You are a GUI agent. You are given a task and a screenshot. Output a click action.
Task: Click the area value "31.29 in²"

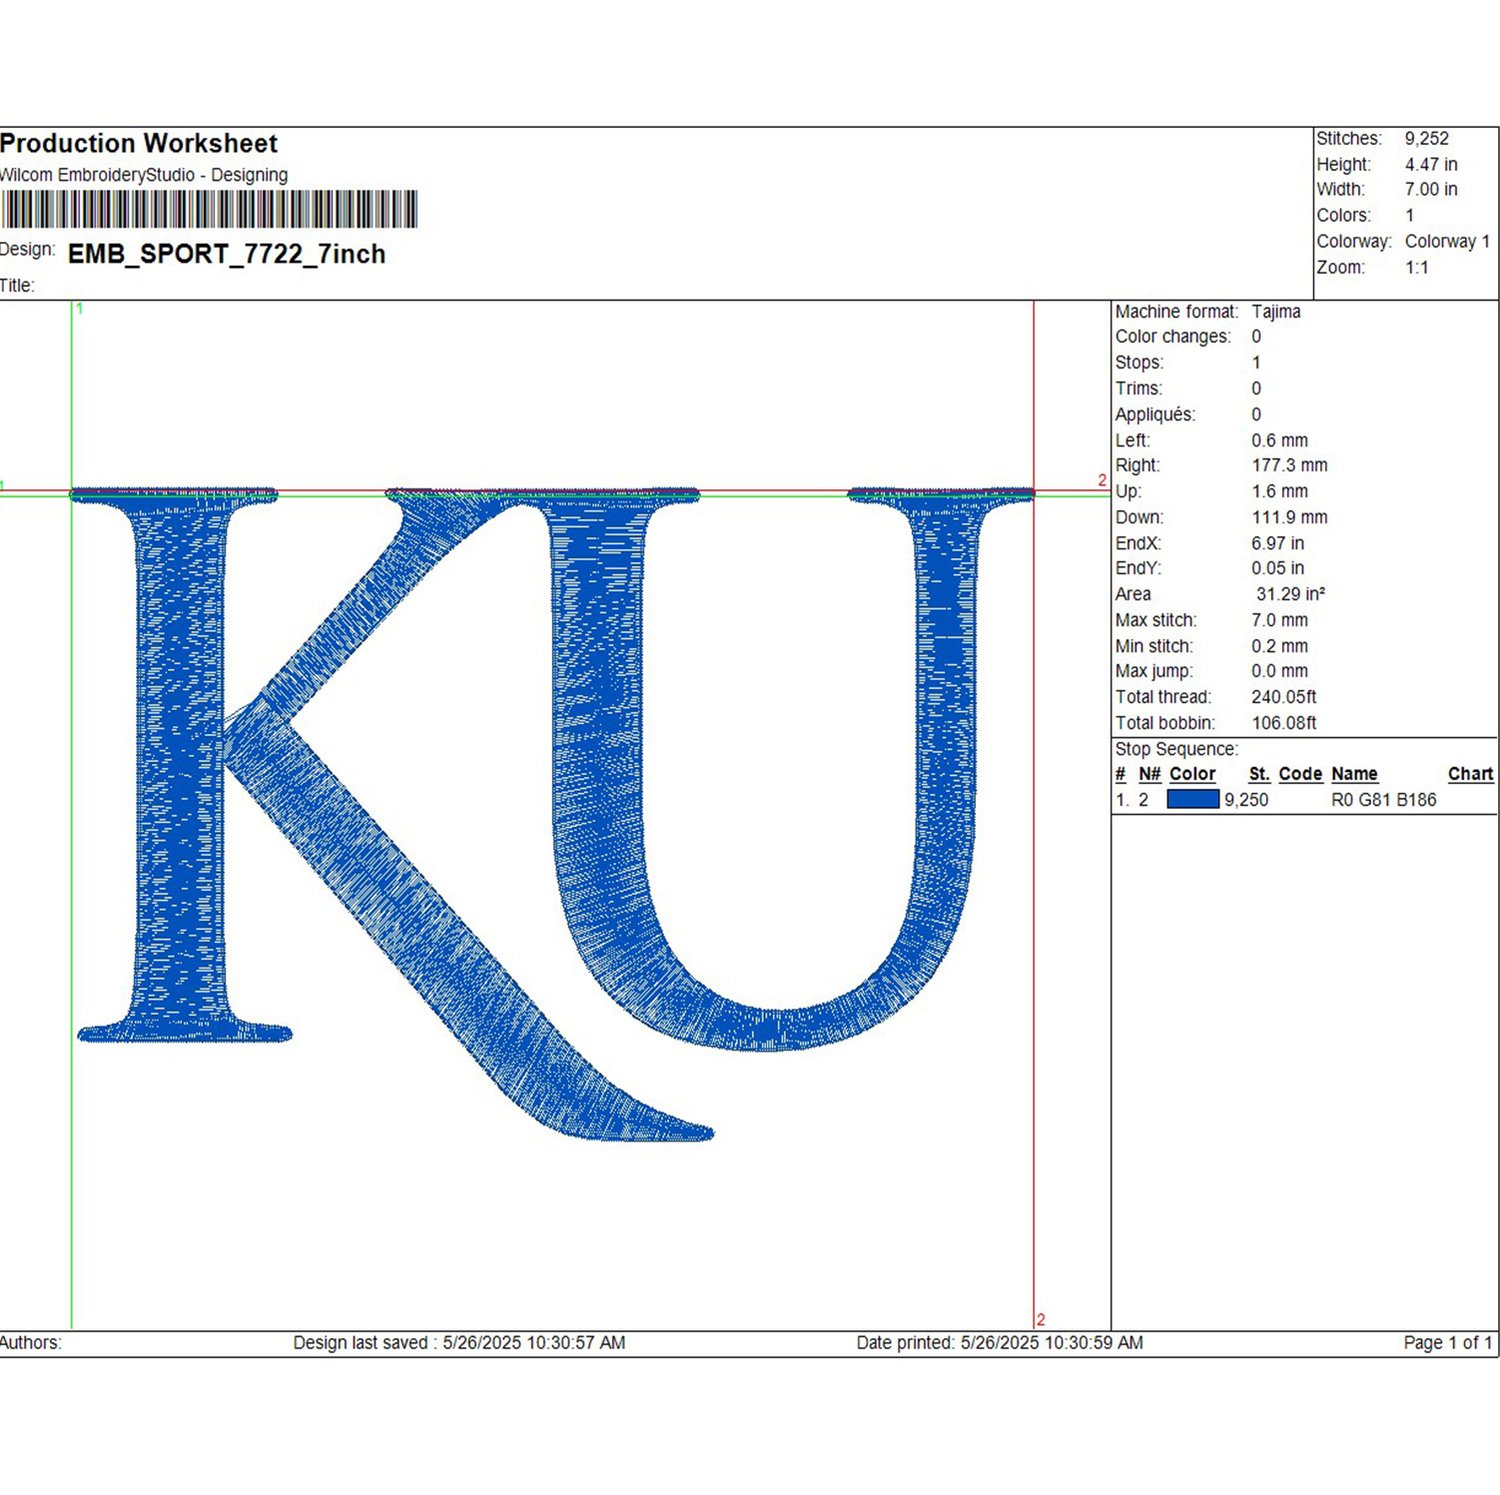(x=1291, y=594)
